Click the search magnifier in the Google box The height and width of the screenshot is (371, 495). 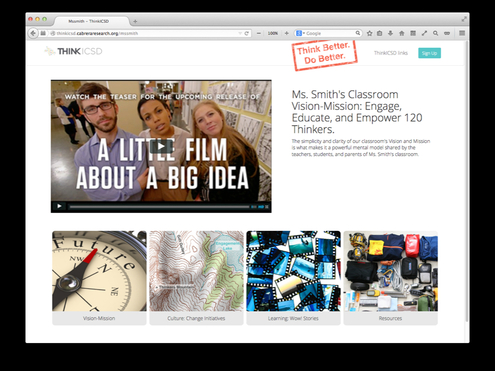(358, 33)
